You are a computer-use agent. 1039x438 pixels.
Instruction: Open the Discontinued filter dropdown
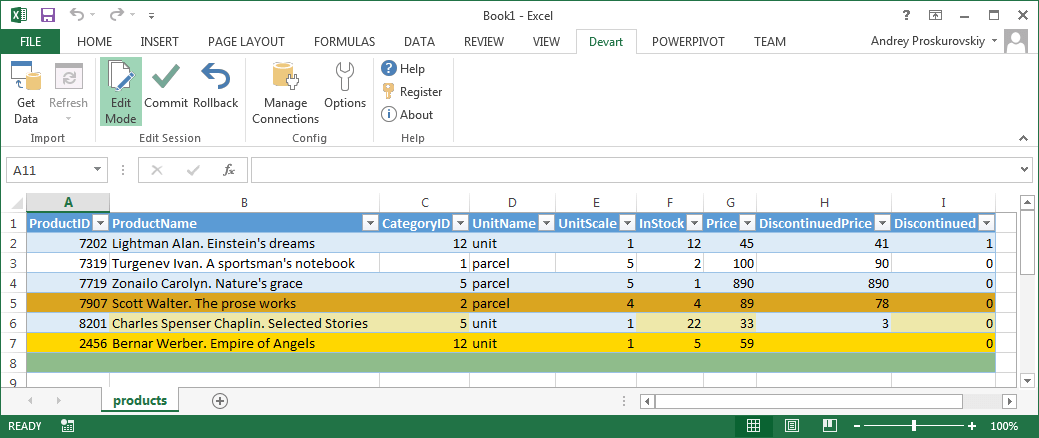click(986, 223)
